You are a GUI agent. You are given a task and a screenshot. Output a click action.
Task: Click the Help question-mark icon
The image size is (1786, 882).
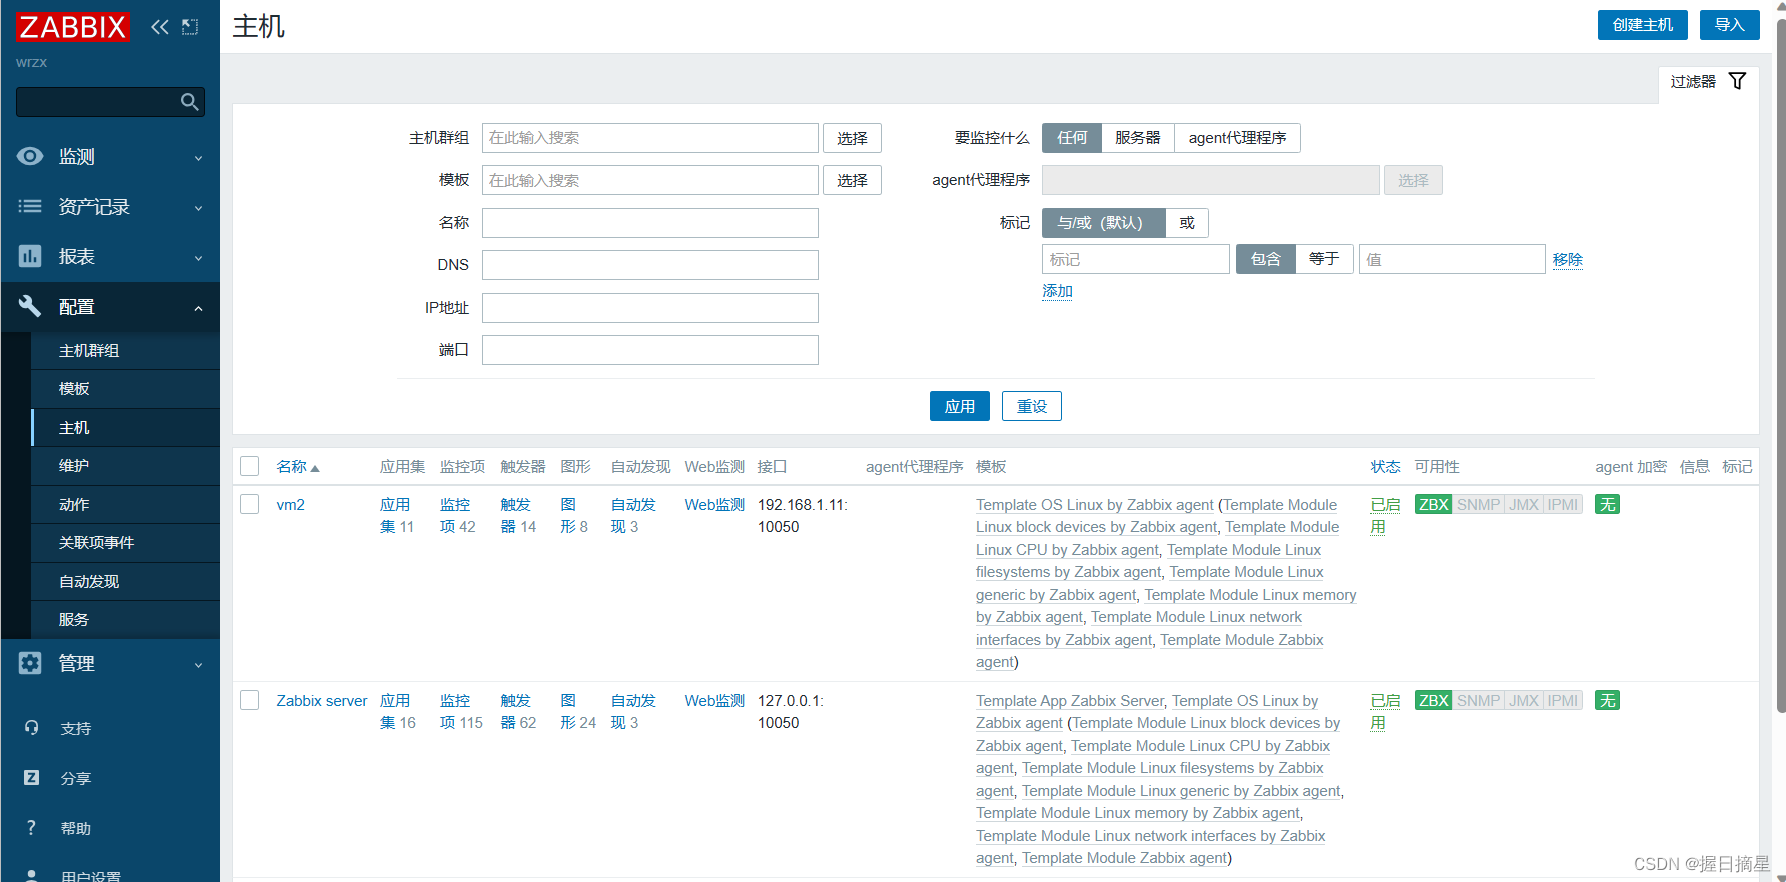pyautogui.click(x=31, y=828)
